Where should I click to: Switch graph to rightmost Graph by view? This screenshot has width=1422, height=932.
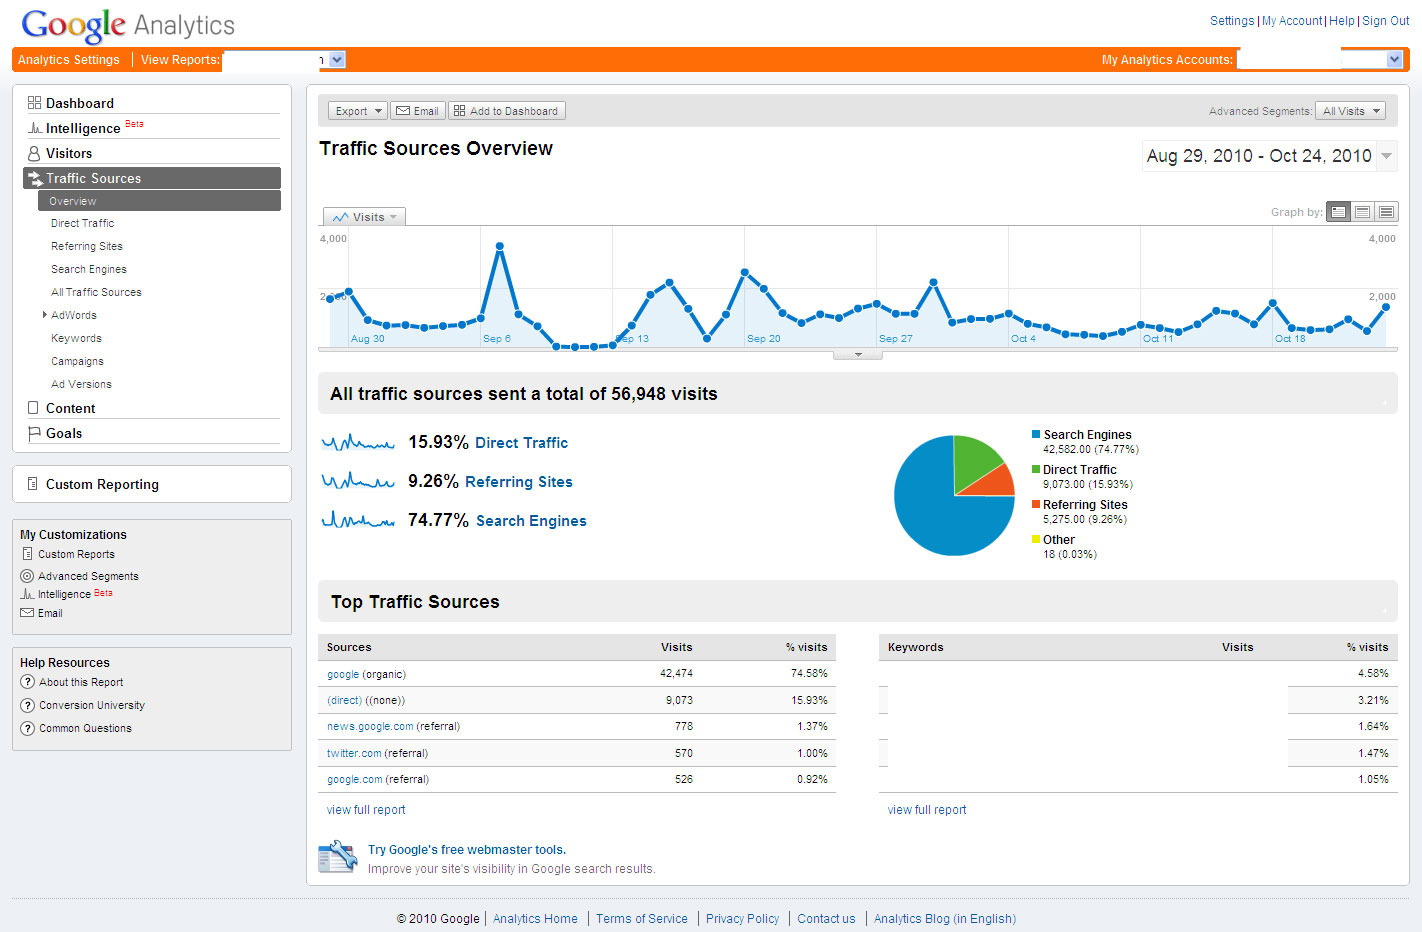click(1386, 212)
